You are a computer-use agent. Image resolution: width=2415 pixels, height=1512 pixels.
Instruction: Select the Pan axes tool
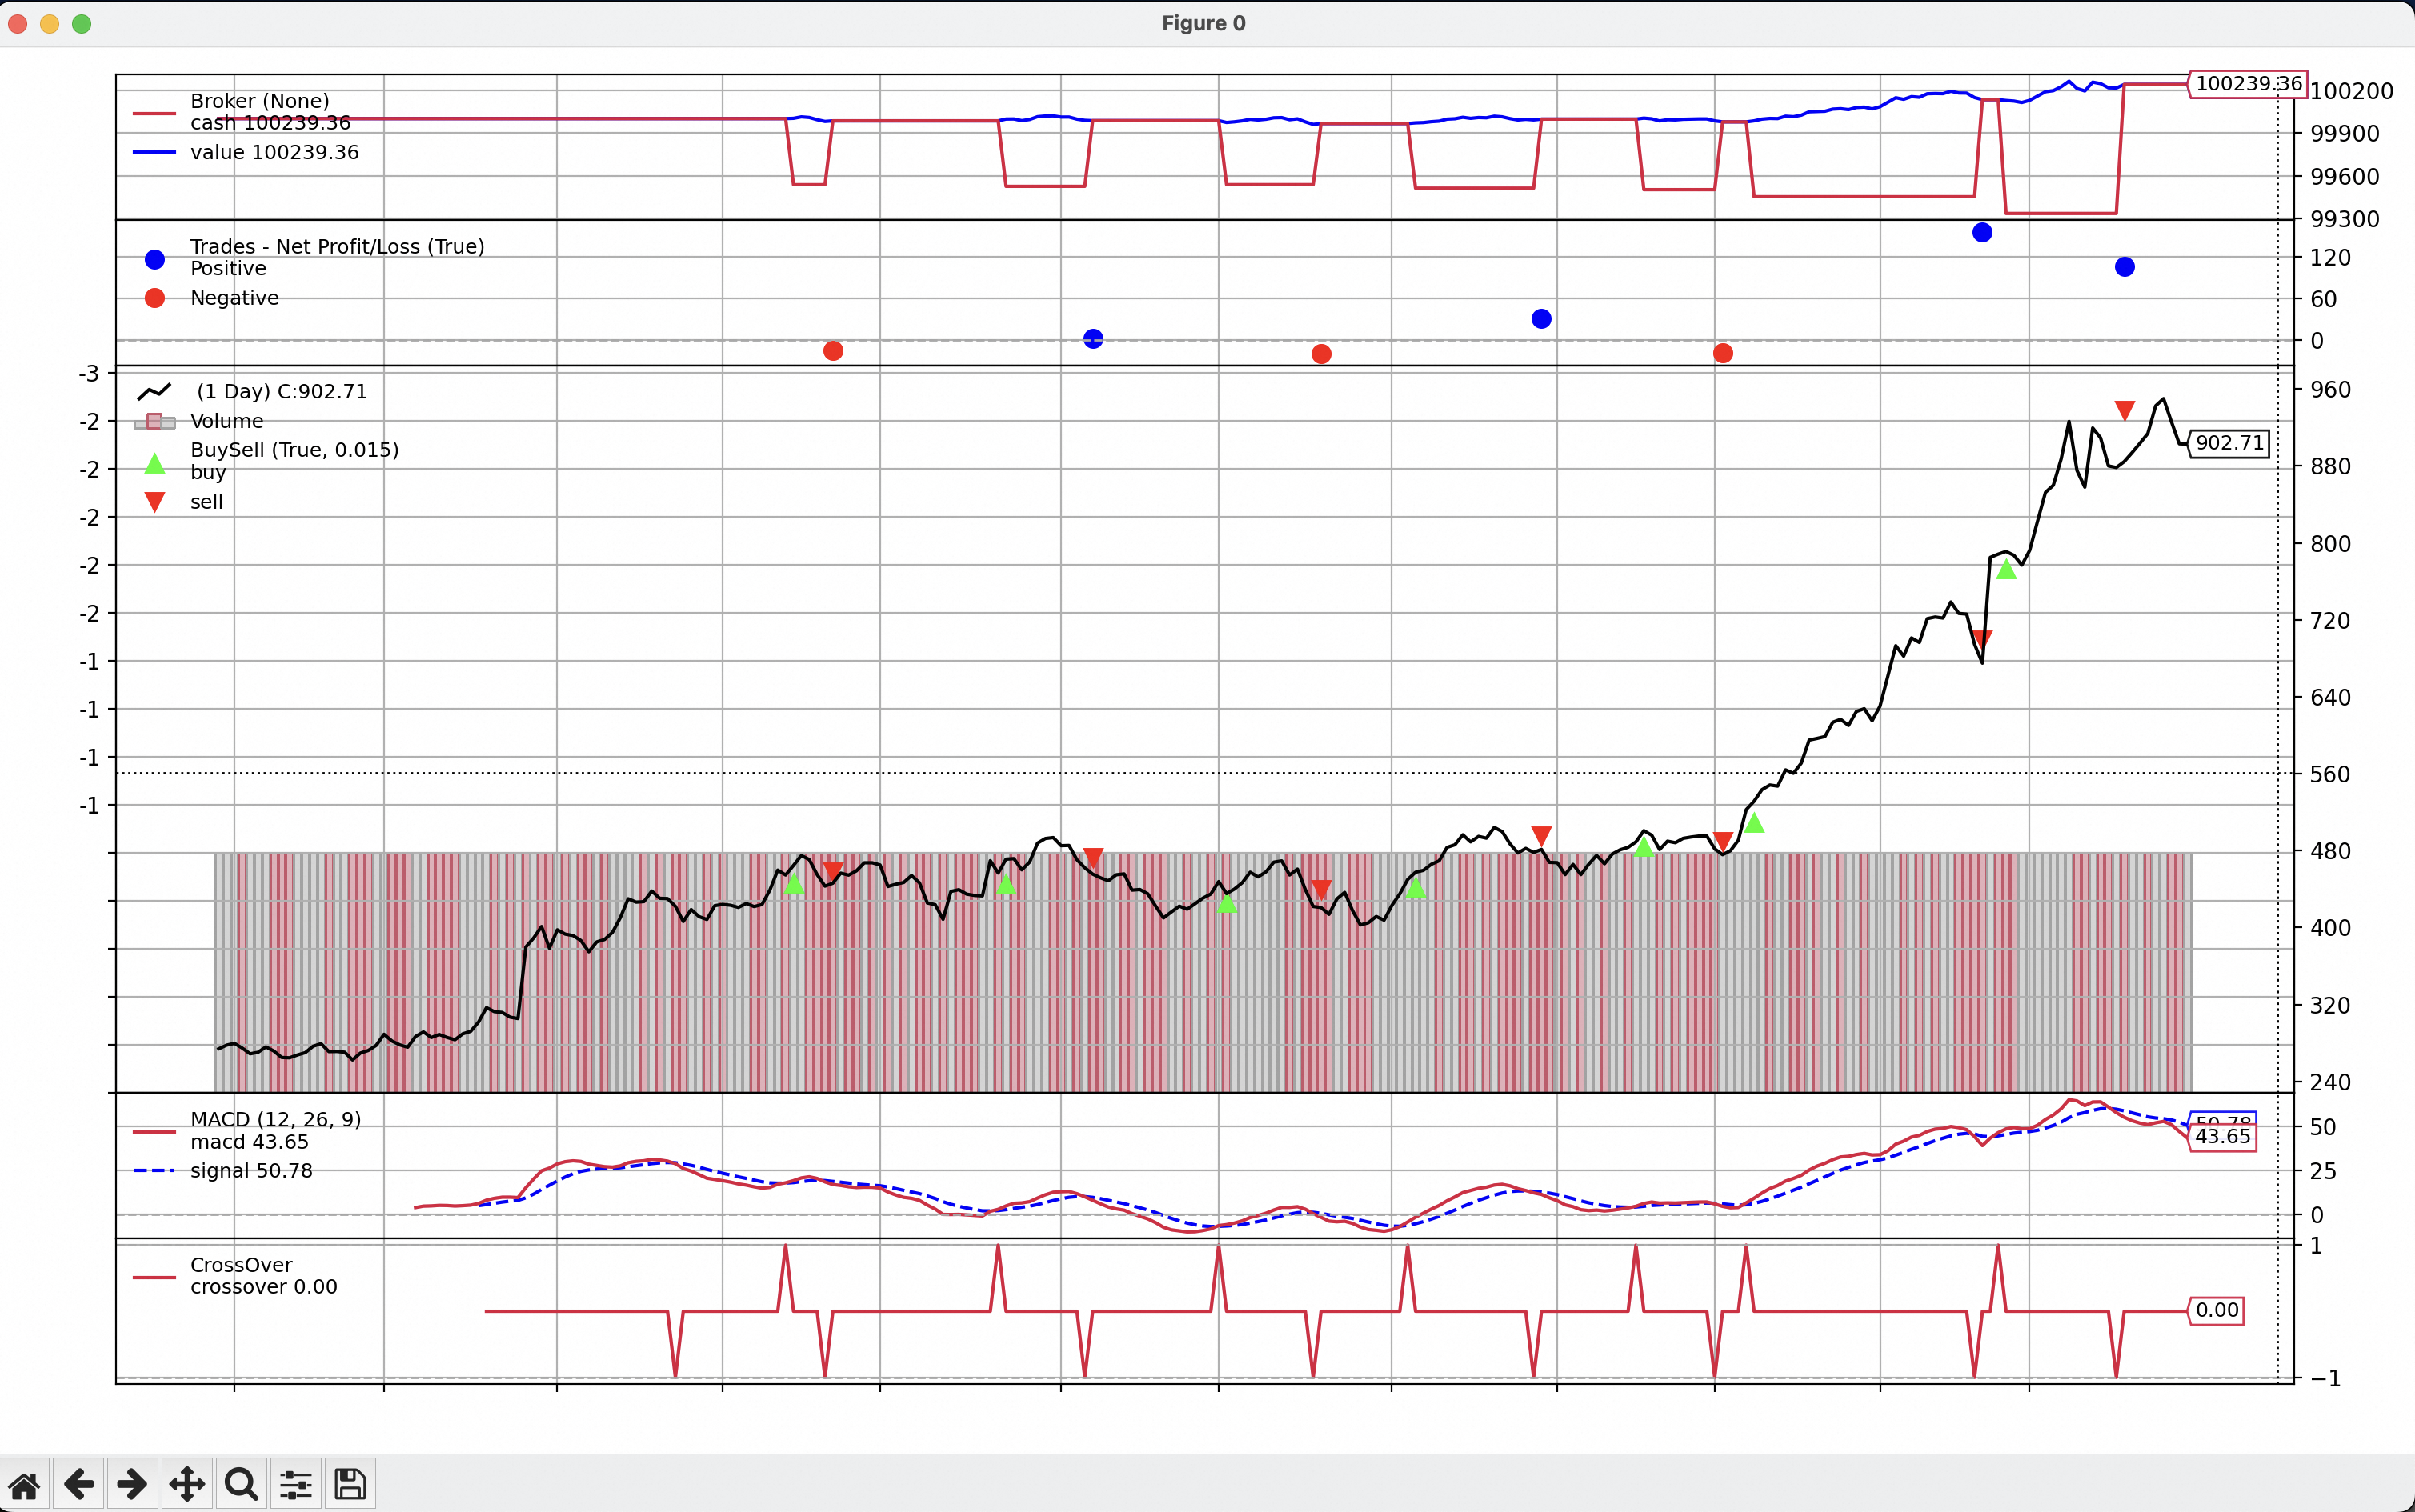click(x=187, y=1484)
